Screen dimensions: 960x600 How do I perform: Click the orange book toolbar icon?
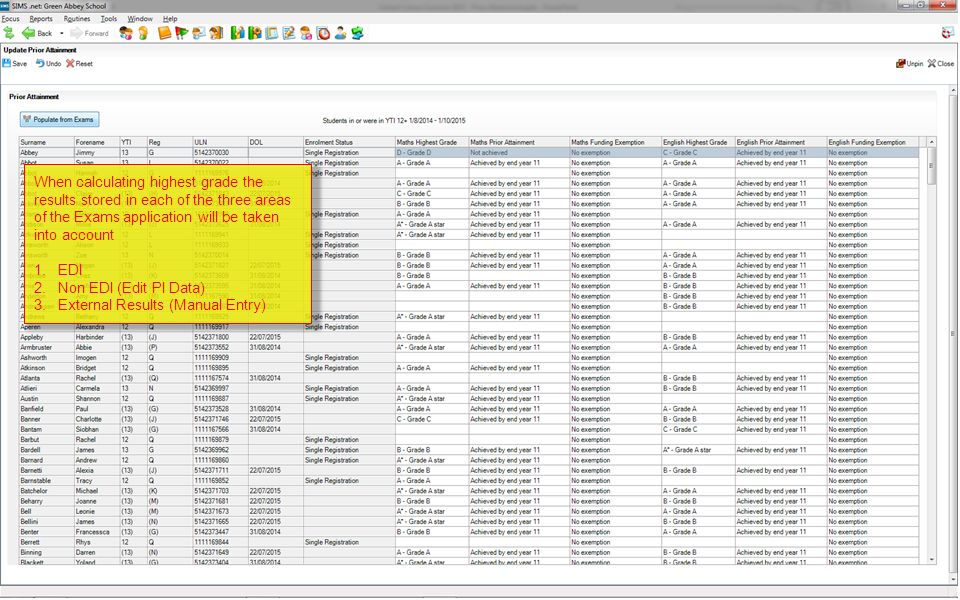point(165,33)
